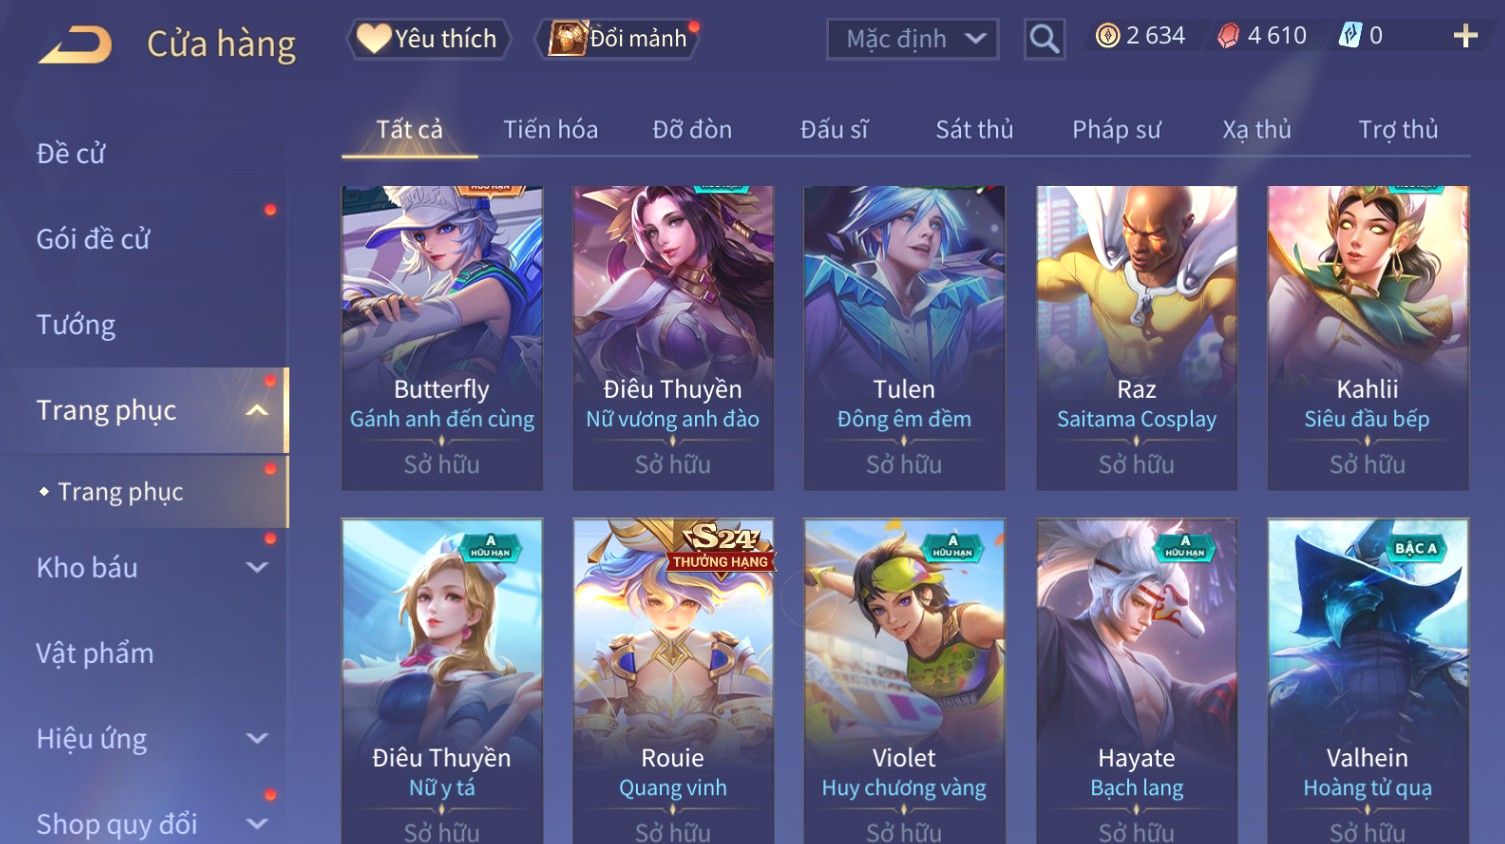Open the Mặc định sort dropdown
The height and width of the screenshot is (844, 1505).
[x=913, y=39]
